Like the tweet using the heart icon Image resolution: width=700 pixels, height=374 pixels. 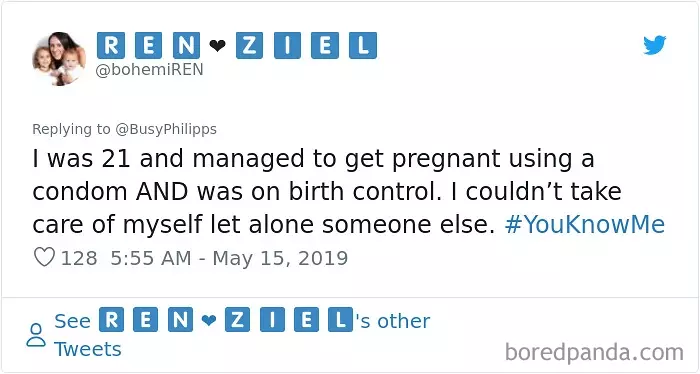click(44, 257)
